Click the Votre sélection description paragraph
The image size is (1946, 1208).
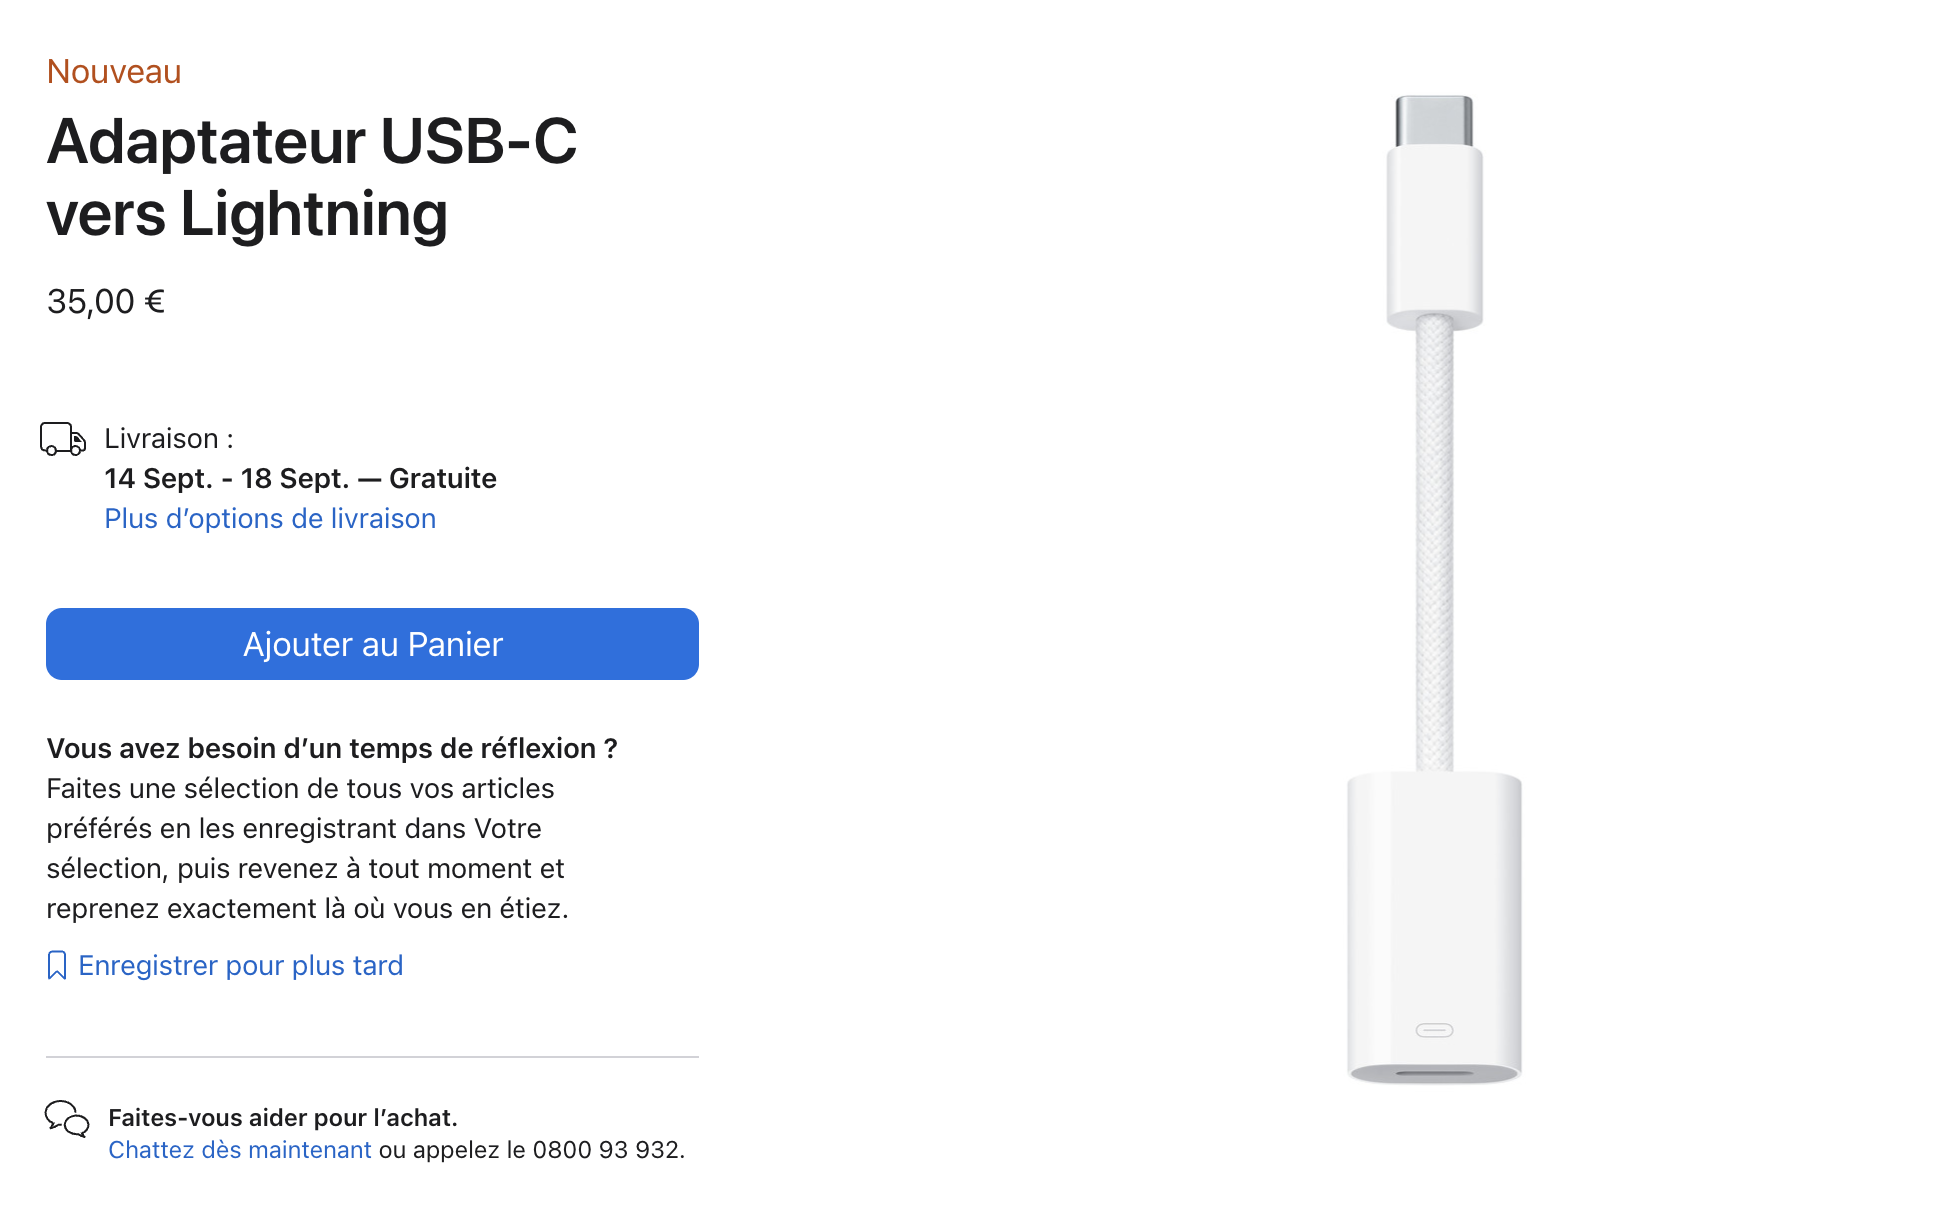pyautogui.click(x=307, y=848)
